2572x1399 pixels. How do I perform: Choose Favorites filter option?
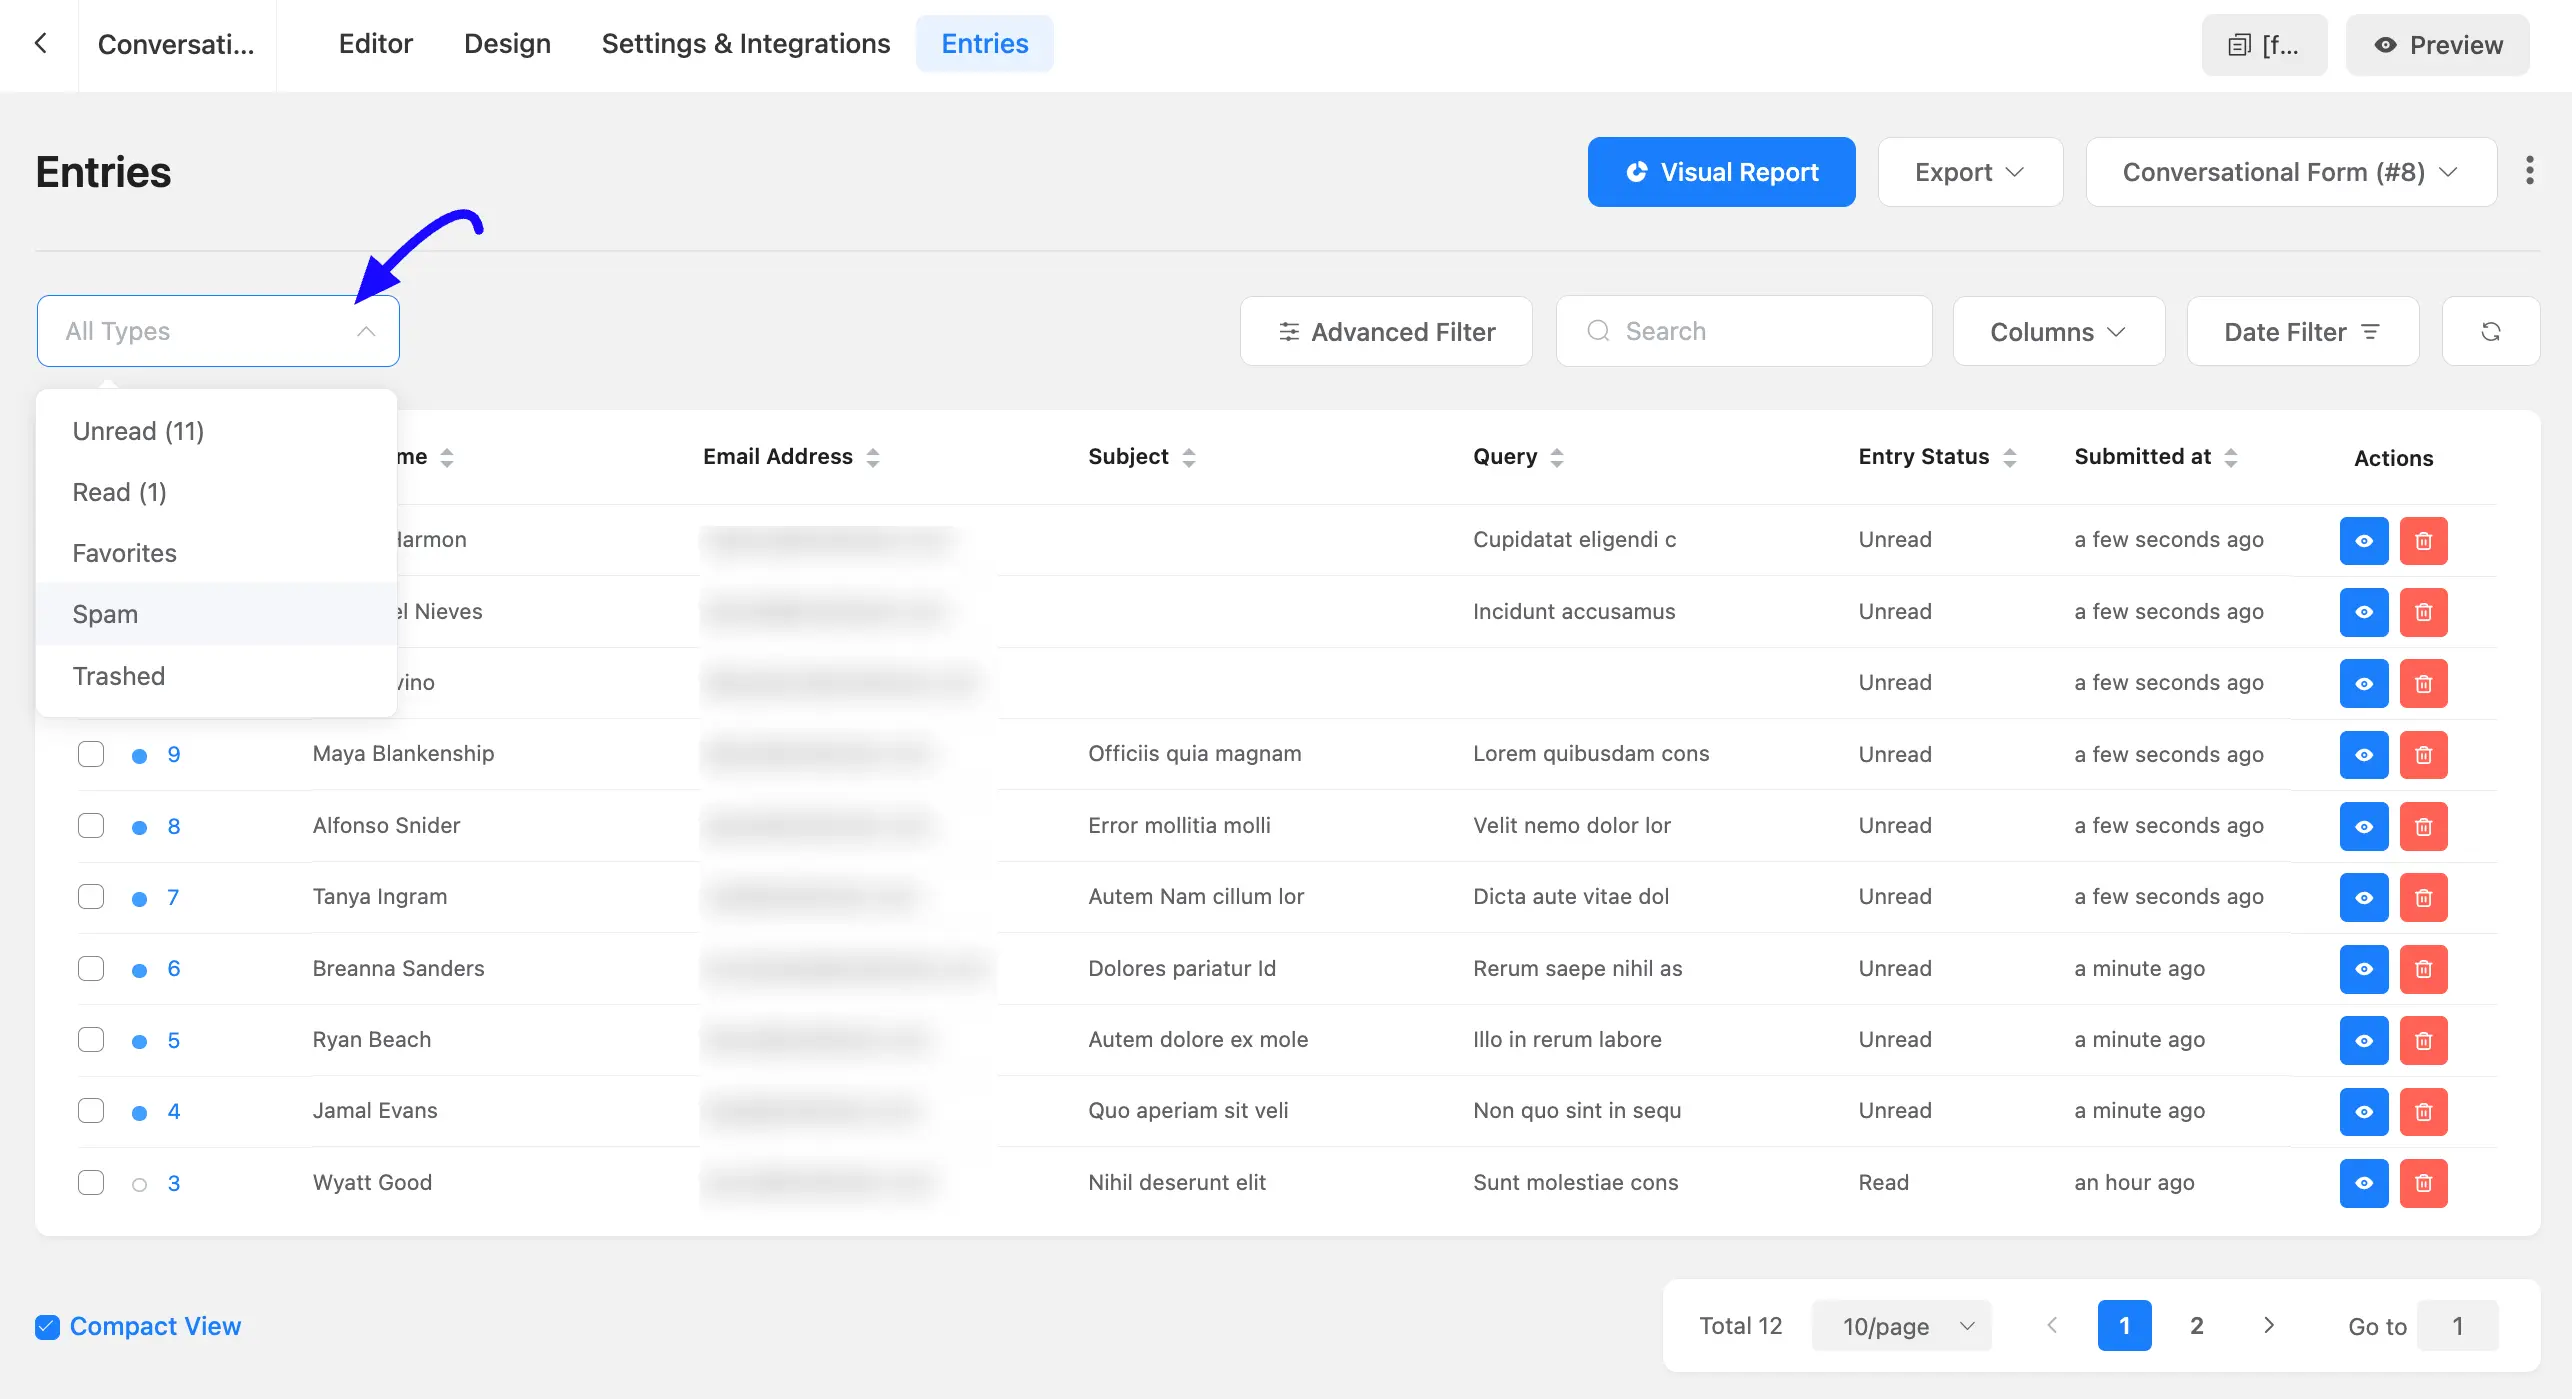(216, 553)
